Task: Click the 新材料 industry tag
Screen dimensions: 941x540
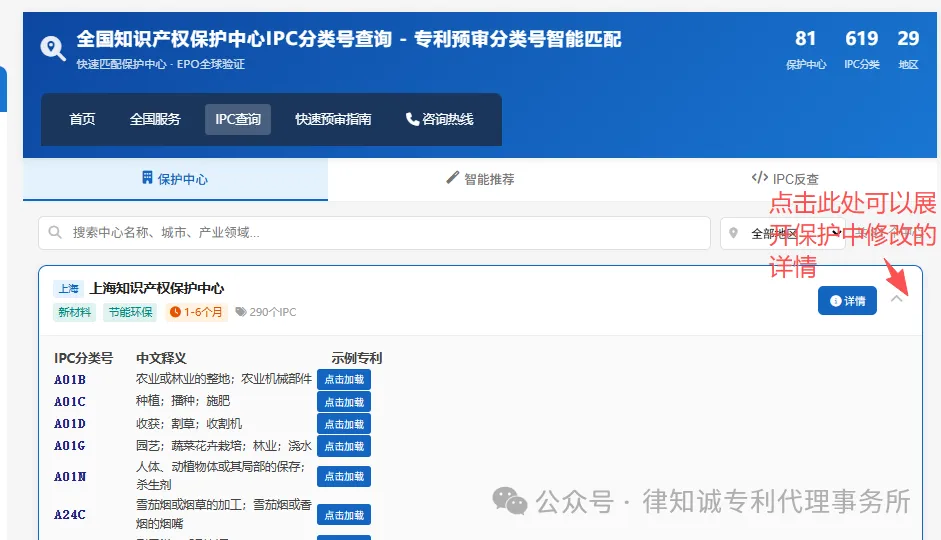Action: pyautogui.click(x=74, y=312)
